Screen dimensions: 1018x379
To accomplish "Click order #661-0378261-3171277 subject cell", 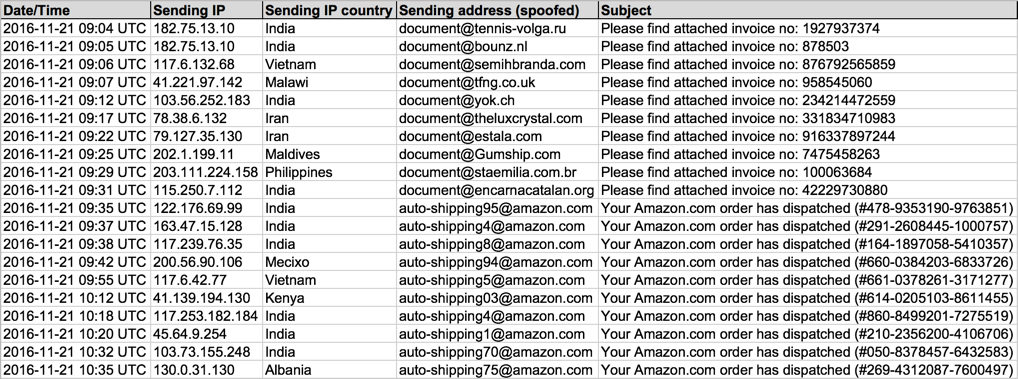I will click(808, 280).
